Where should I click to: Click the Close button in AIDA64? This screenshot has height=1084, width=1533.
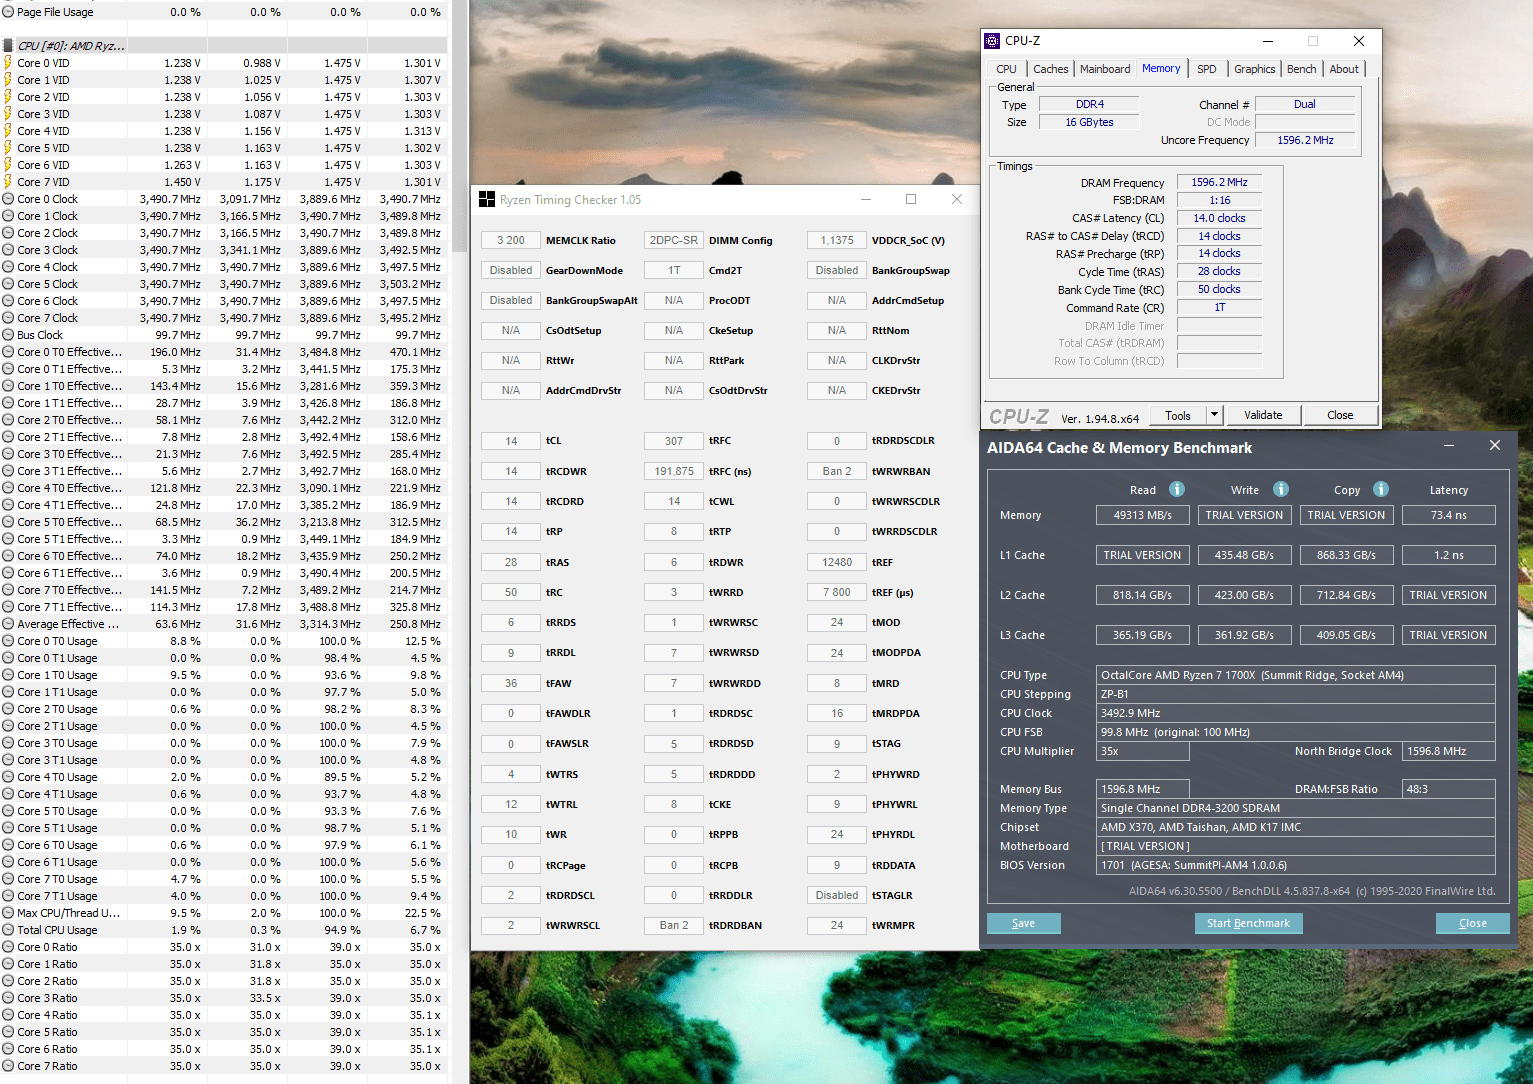pyautogui.click(x=1472, y=923)
